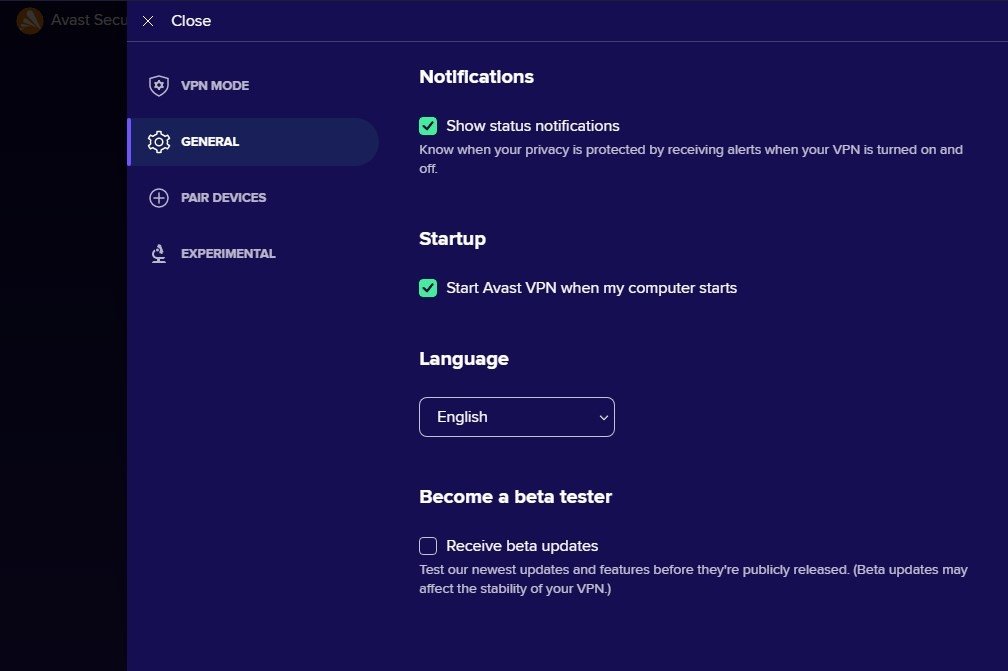Click the VPN Mode shield icon
Image resolution: width=1008 pixels, height=671 pixels.
159,85
